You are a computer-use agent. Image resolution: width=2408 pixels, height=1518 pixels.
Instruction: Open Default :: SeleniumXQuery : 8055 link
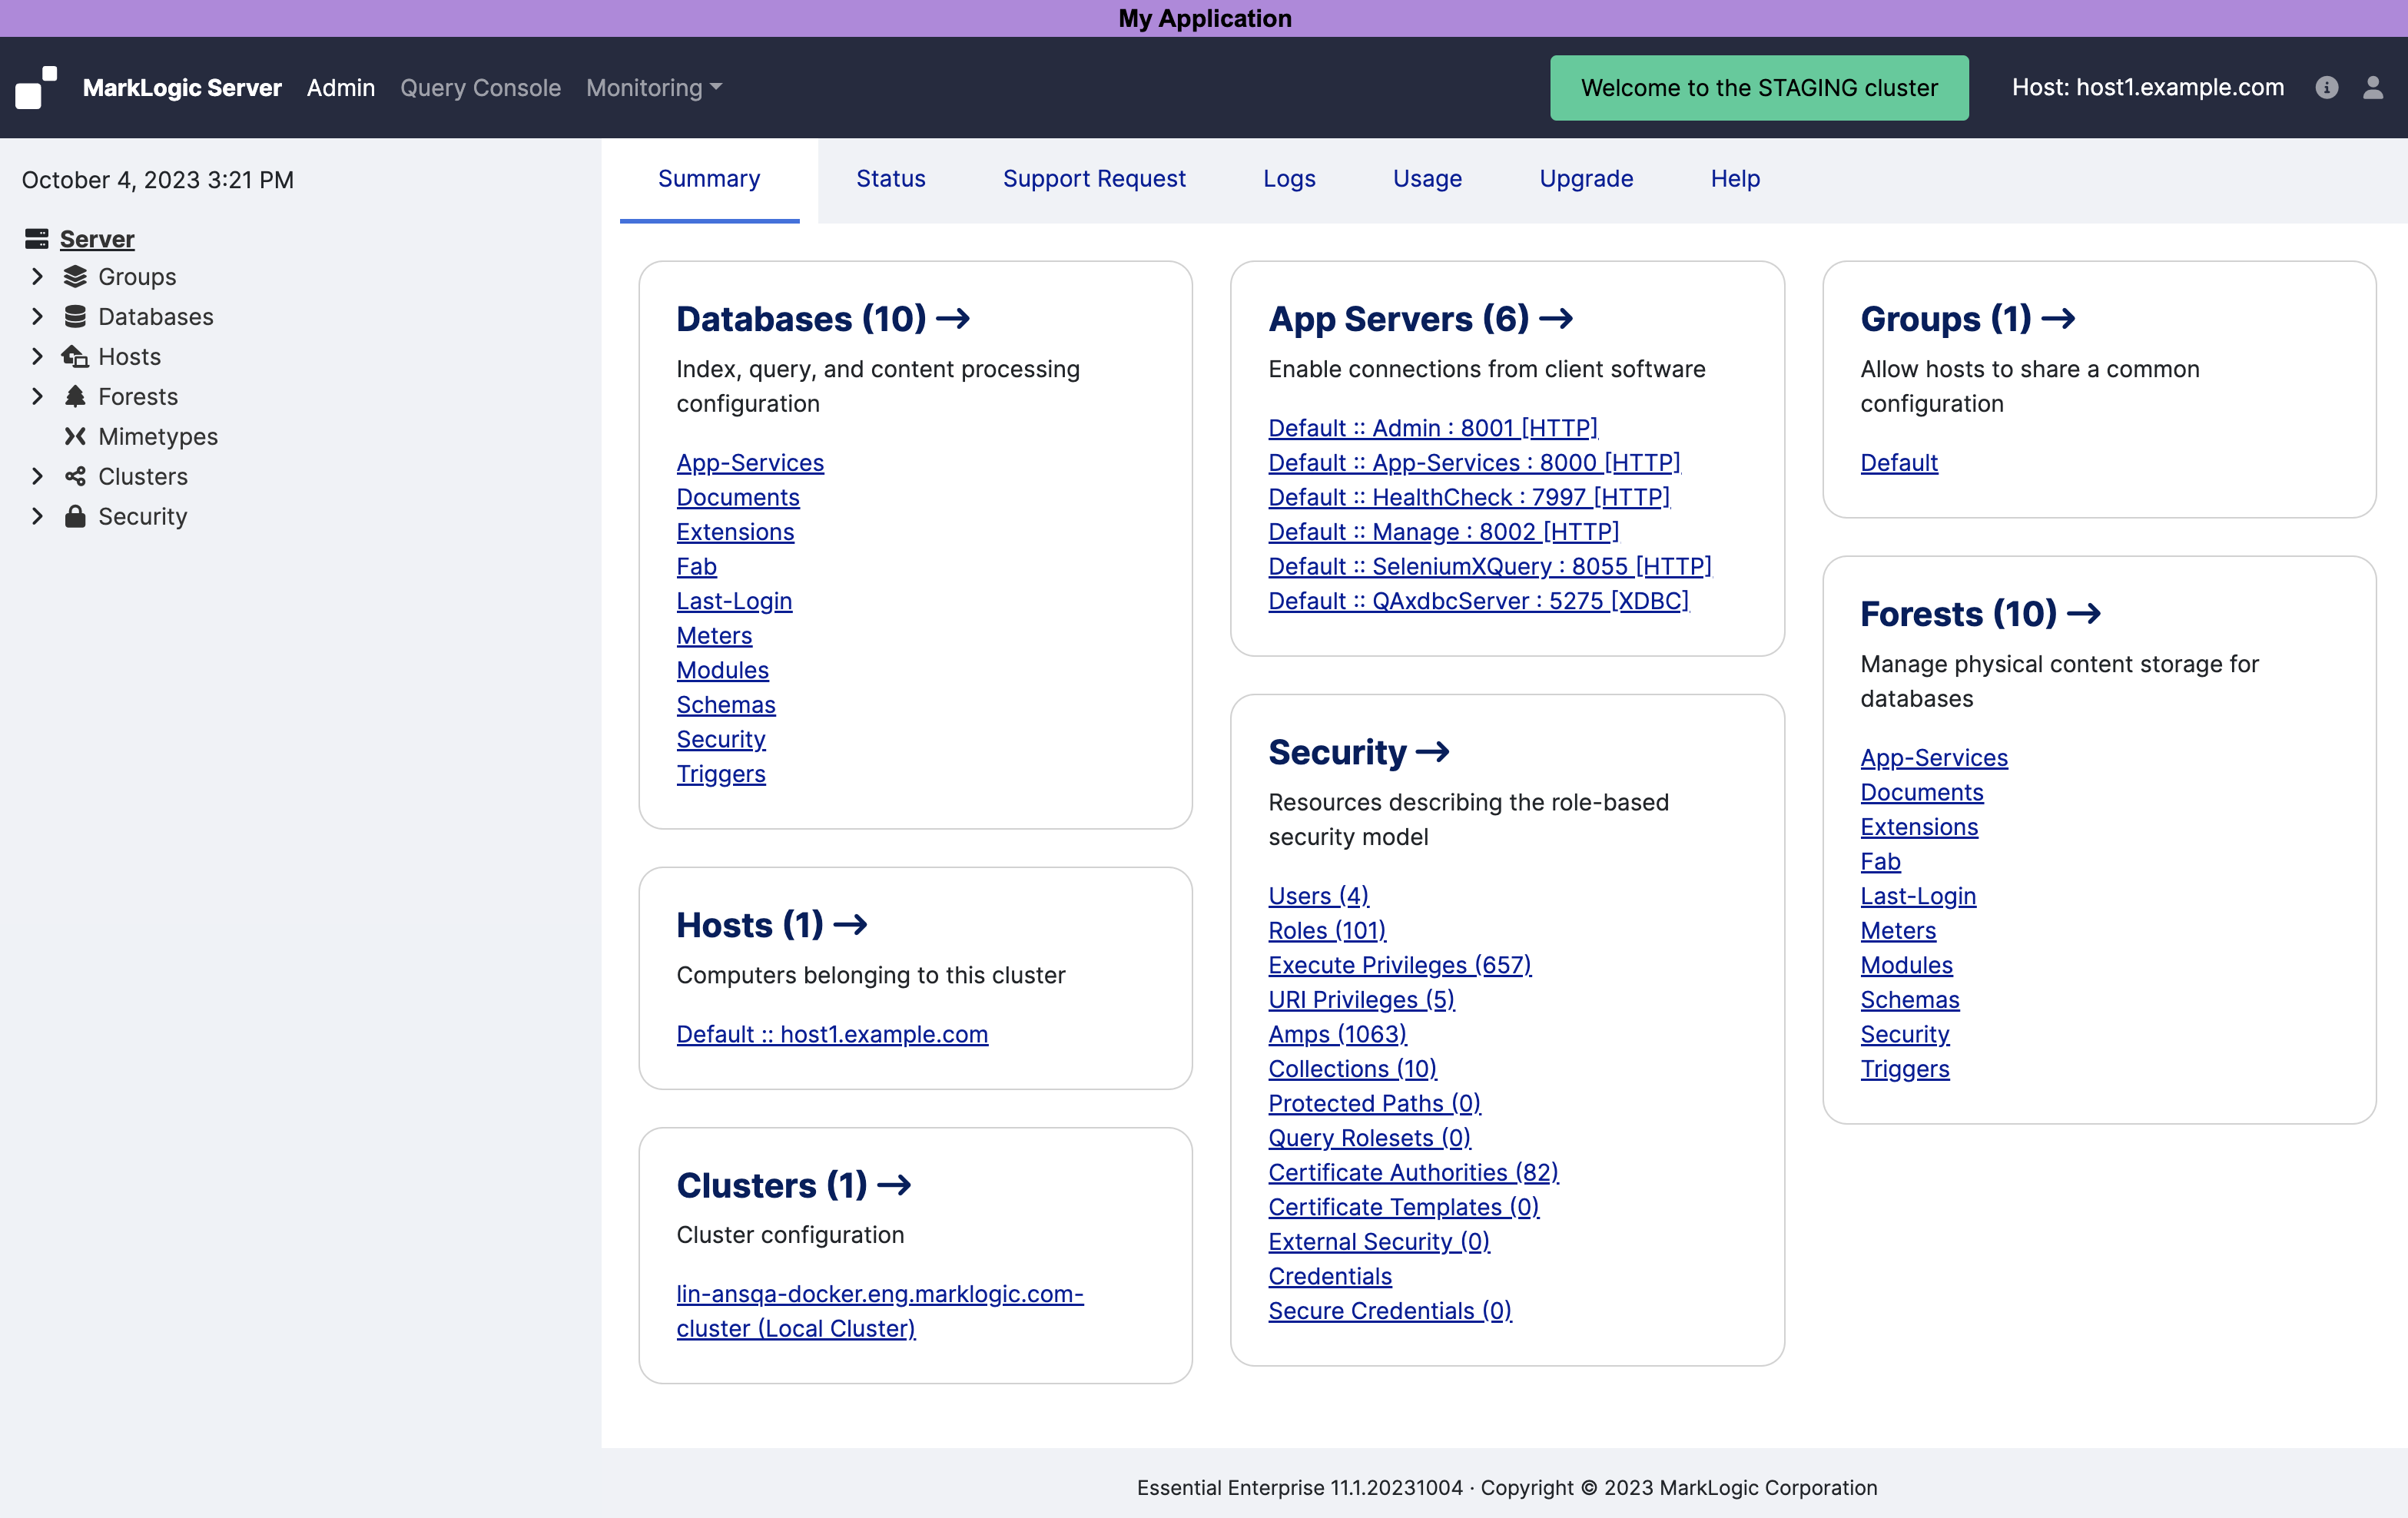pos(1490,567)
